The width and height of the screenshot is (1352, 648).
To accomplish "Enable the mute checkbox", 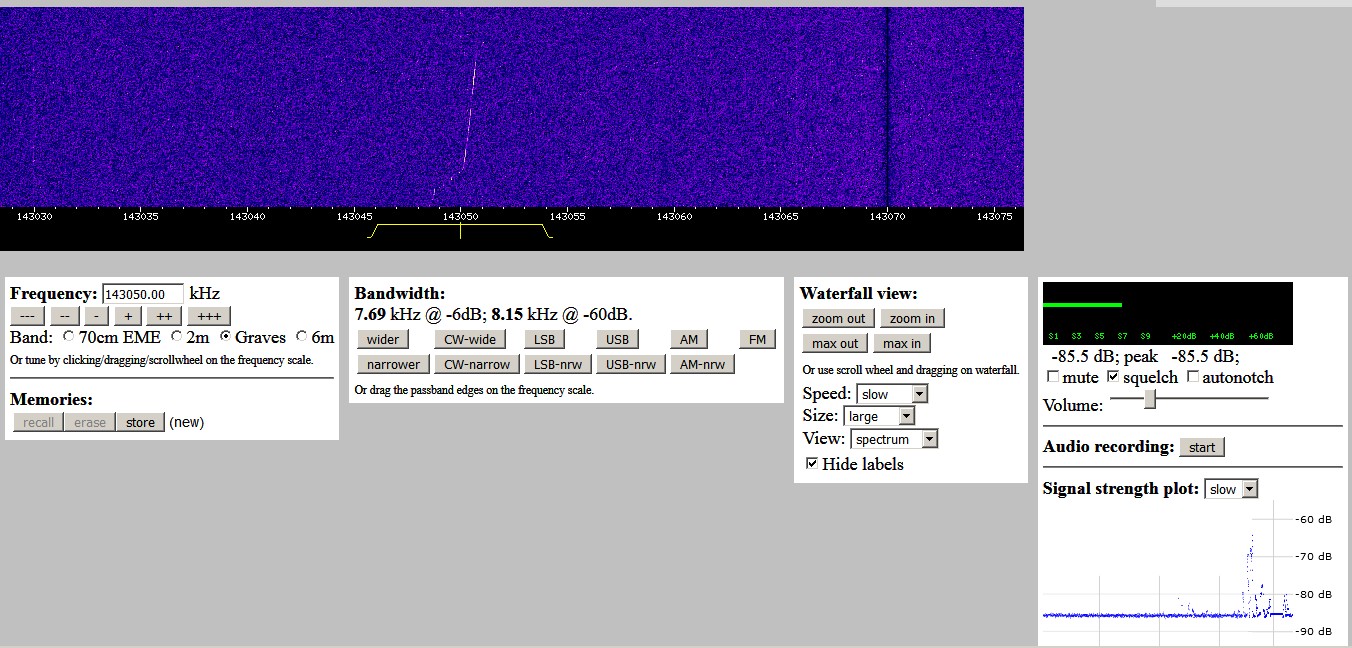I will click(1053, 377).
